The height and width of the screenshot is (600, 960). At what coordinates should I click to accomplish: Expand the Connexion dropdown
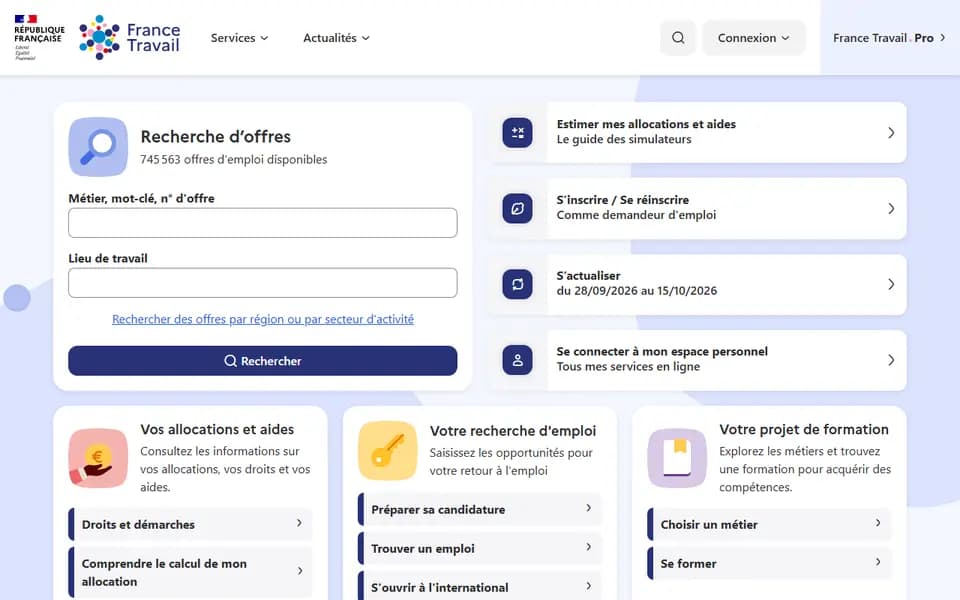(x=754, y=38)
